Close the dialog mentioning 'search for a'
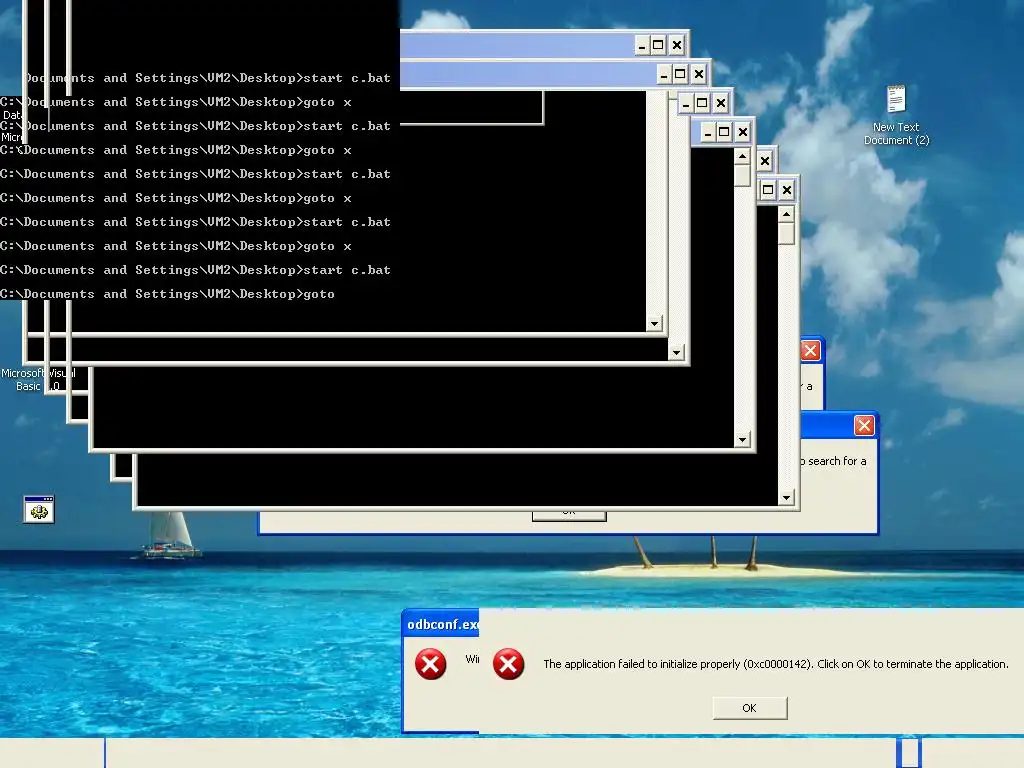The image size is (1024, 768). tap(864, 426)
